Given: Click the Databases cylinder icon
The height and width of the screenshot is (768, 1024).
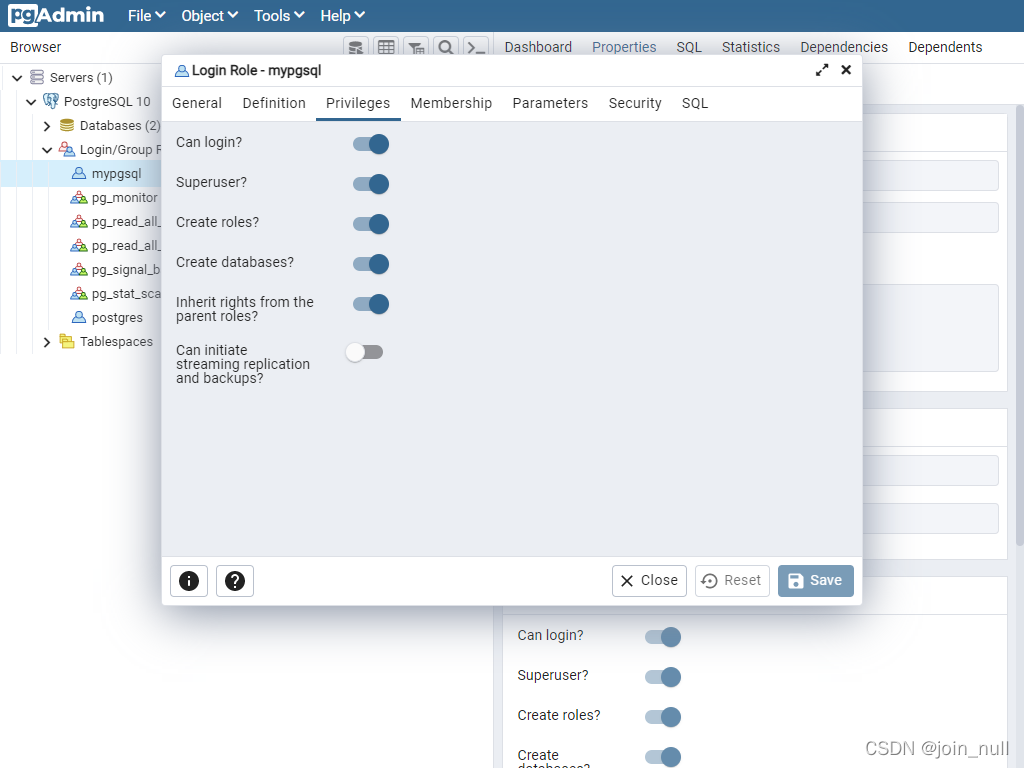Looking at the screenshot, I should pos(67,125).
